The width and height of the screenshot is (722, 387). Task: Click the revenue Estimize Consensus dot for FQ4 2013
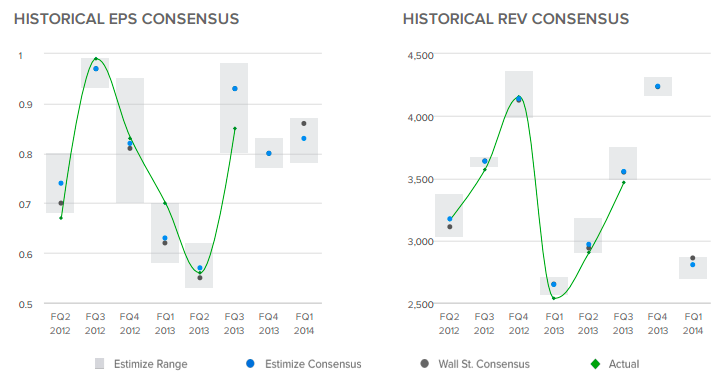pyautogui.click(x=658, y=87)
